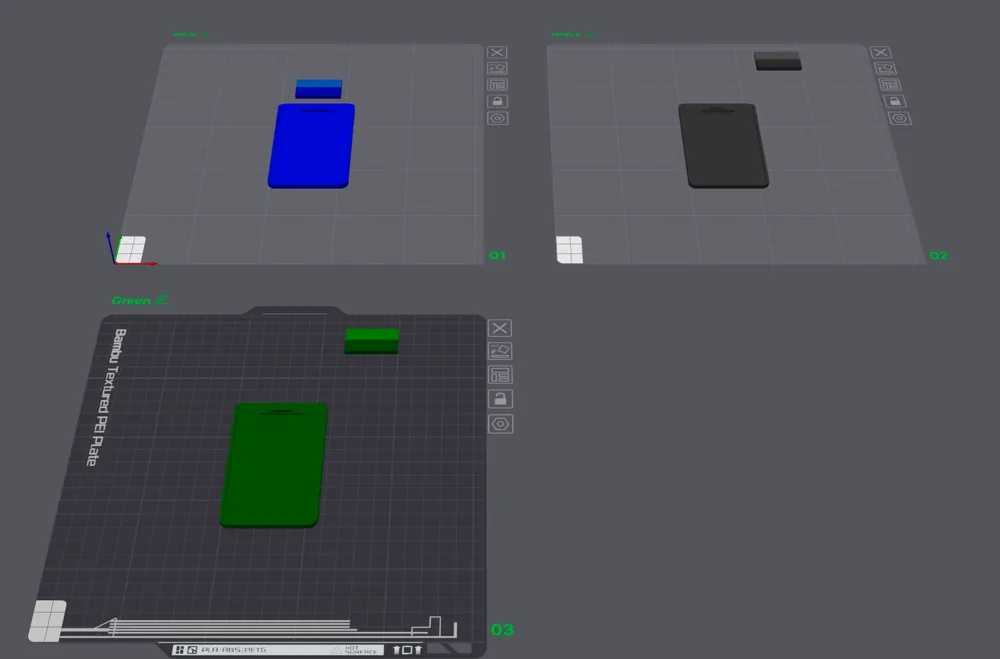Remove plate 02 using the X icon
Image resolution: width=1000 pixels, height=659 pixels.
coord(880,52)
